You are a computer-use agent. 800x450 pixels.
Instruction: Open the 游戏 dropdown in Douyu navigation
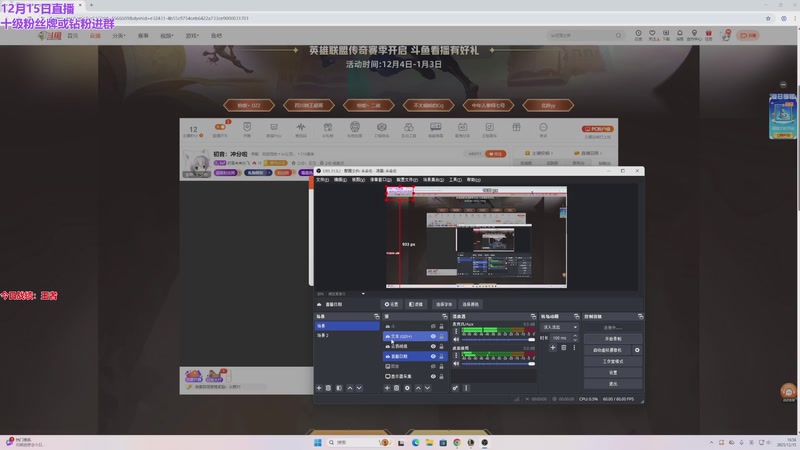coord(192,36)
